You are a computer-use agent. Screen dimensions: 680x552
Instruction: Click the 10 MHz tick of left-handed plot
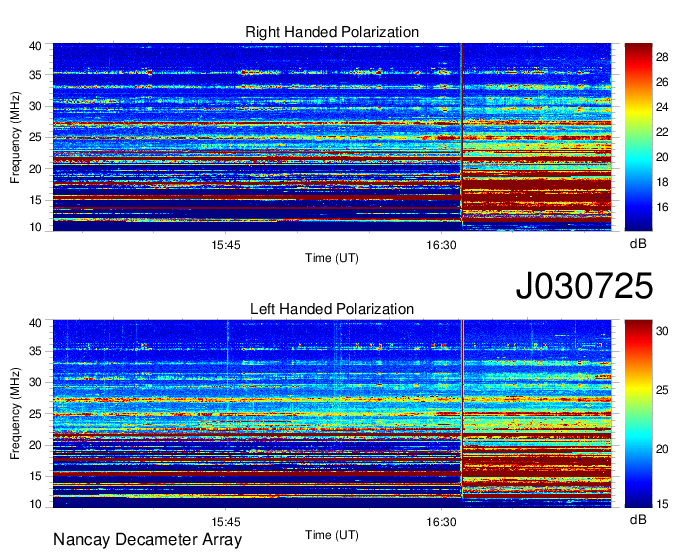click(35, 504)
